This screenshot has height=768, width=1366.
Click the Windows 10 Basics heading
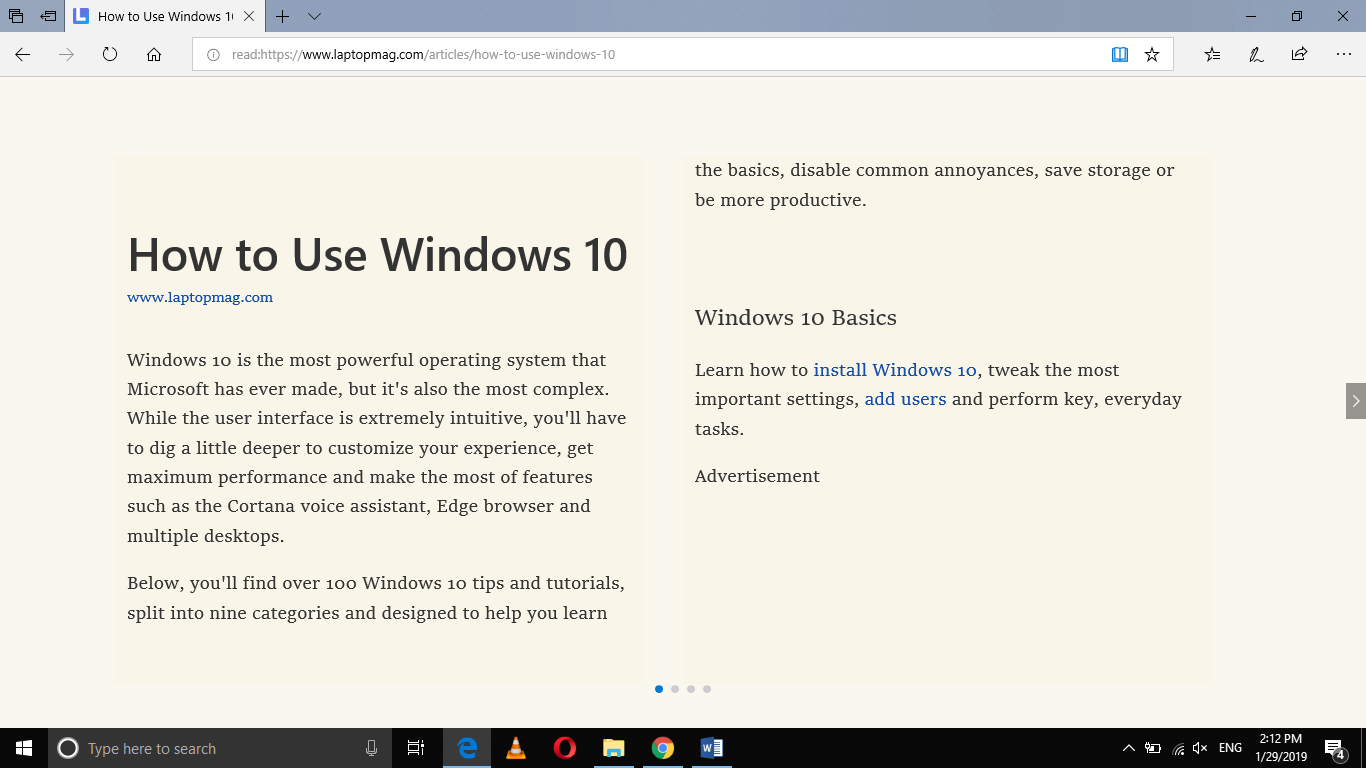pyautogui.click(x=796, y=318)
